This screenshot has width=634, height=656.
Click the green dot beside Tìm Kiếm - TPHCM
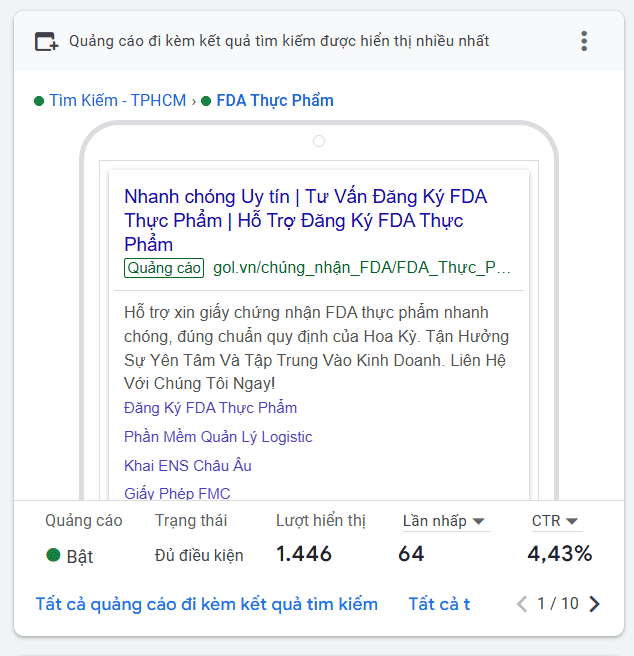[39, 101]
